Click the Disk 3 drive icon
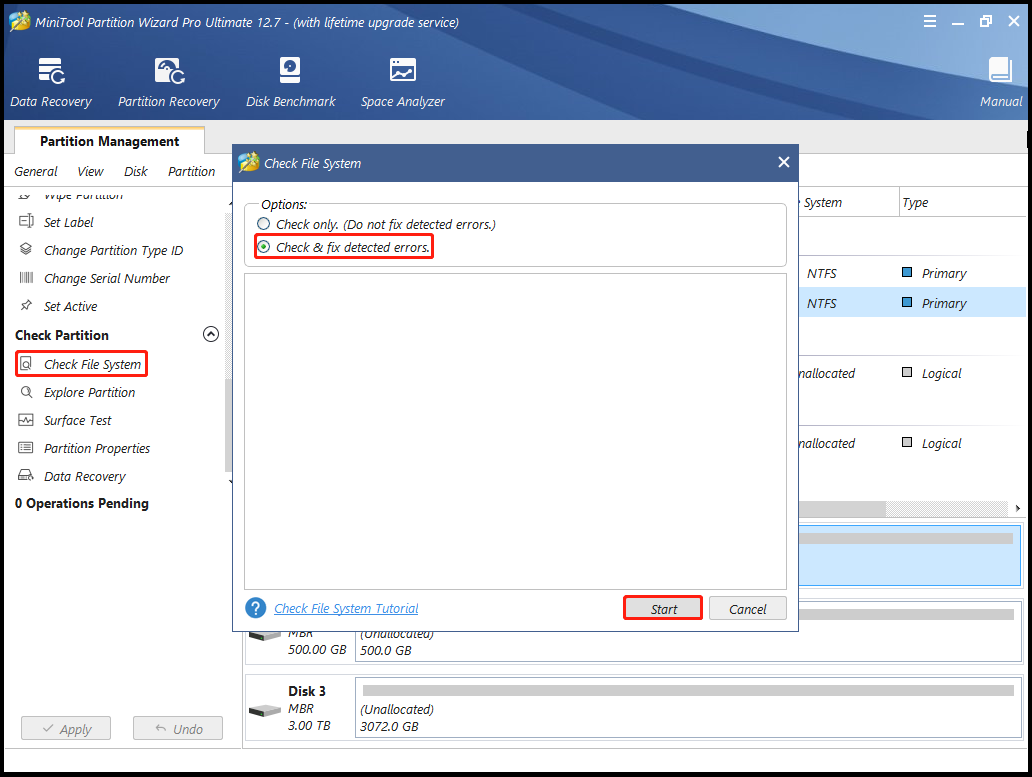Viewport: 1032px width, 777px height. click(x=265, y=711)
